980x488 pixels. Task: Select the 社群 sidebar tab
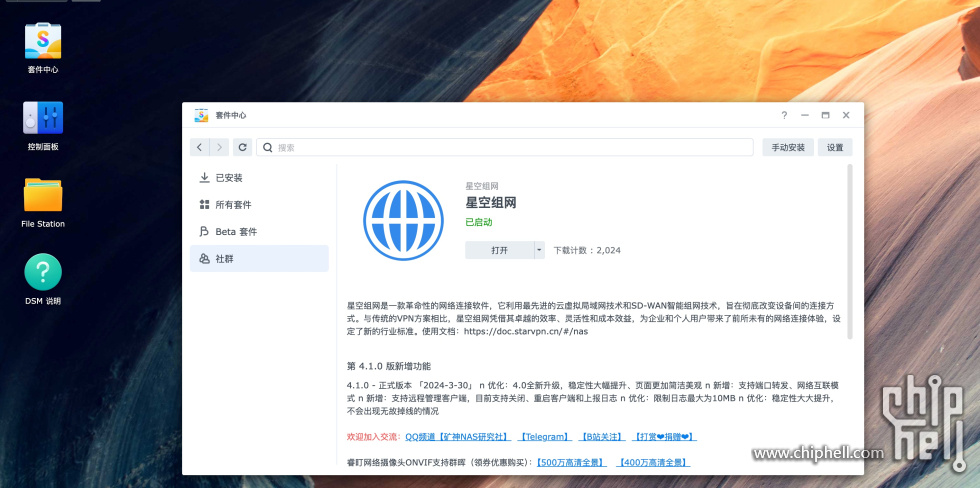click(x=259, y=259)
